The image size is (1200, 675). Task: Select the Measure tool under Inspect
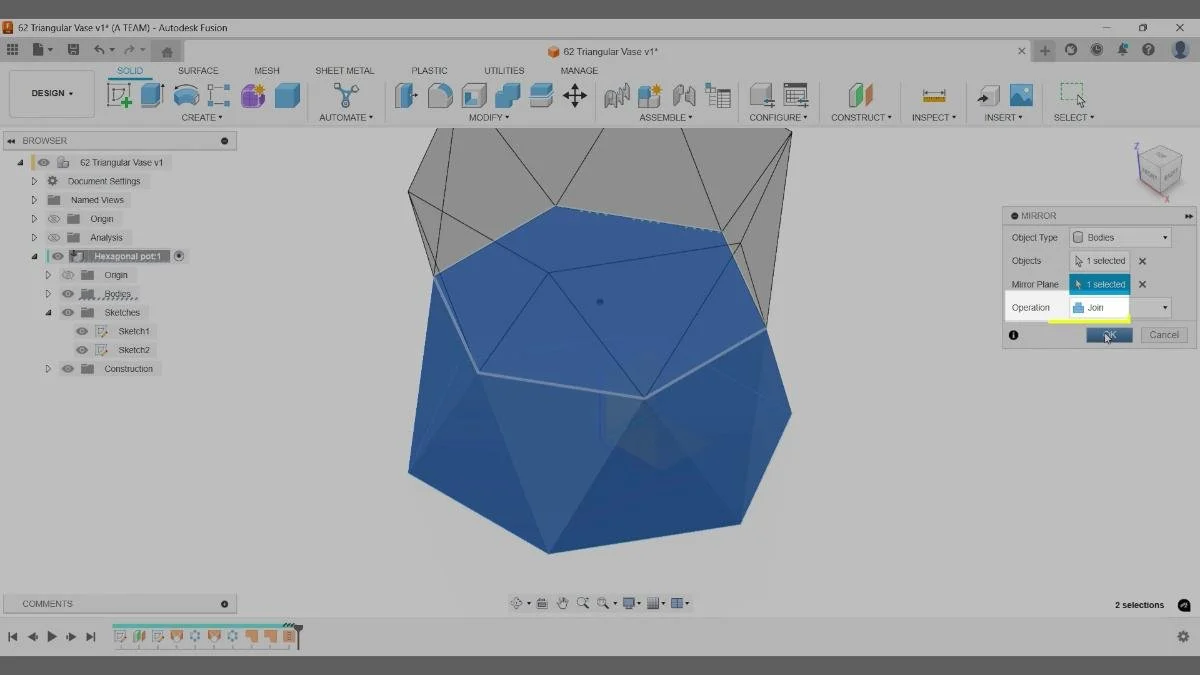pos(932,96)
